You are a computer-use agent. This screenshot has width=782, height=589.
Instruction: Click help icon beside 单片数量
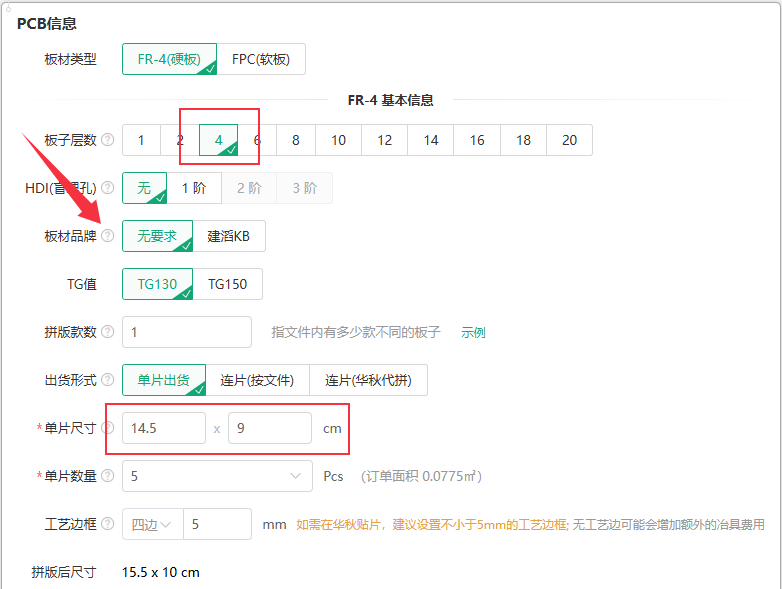(108, 476)
